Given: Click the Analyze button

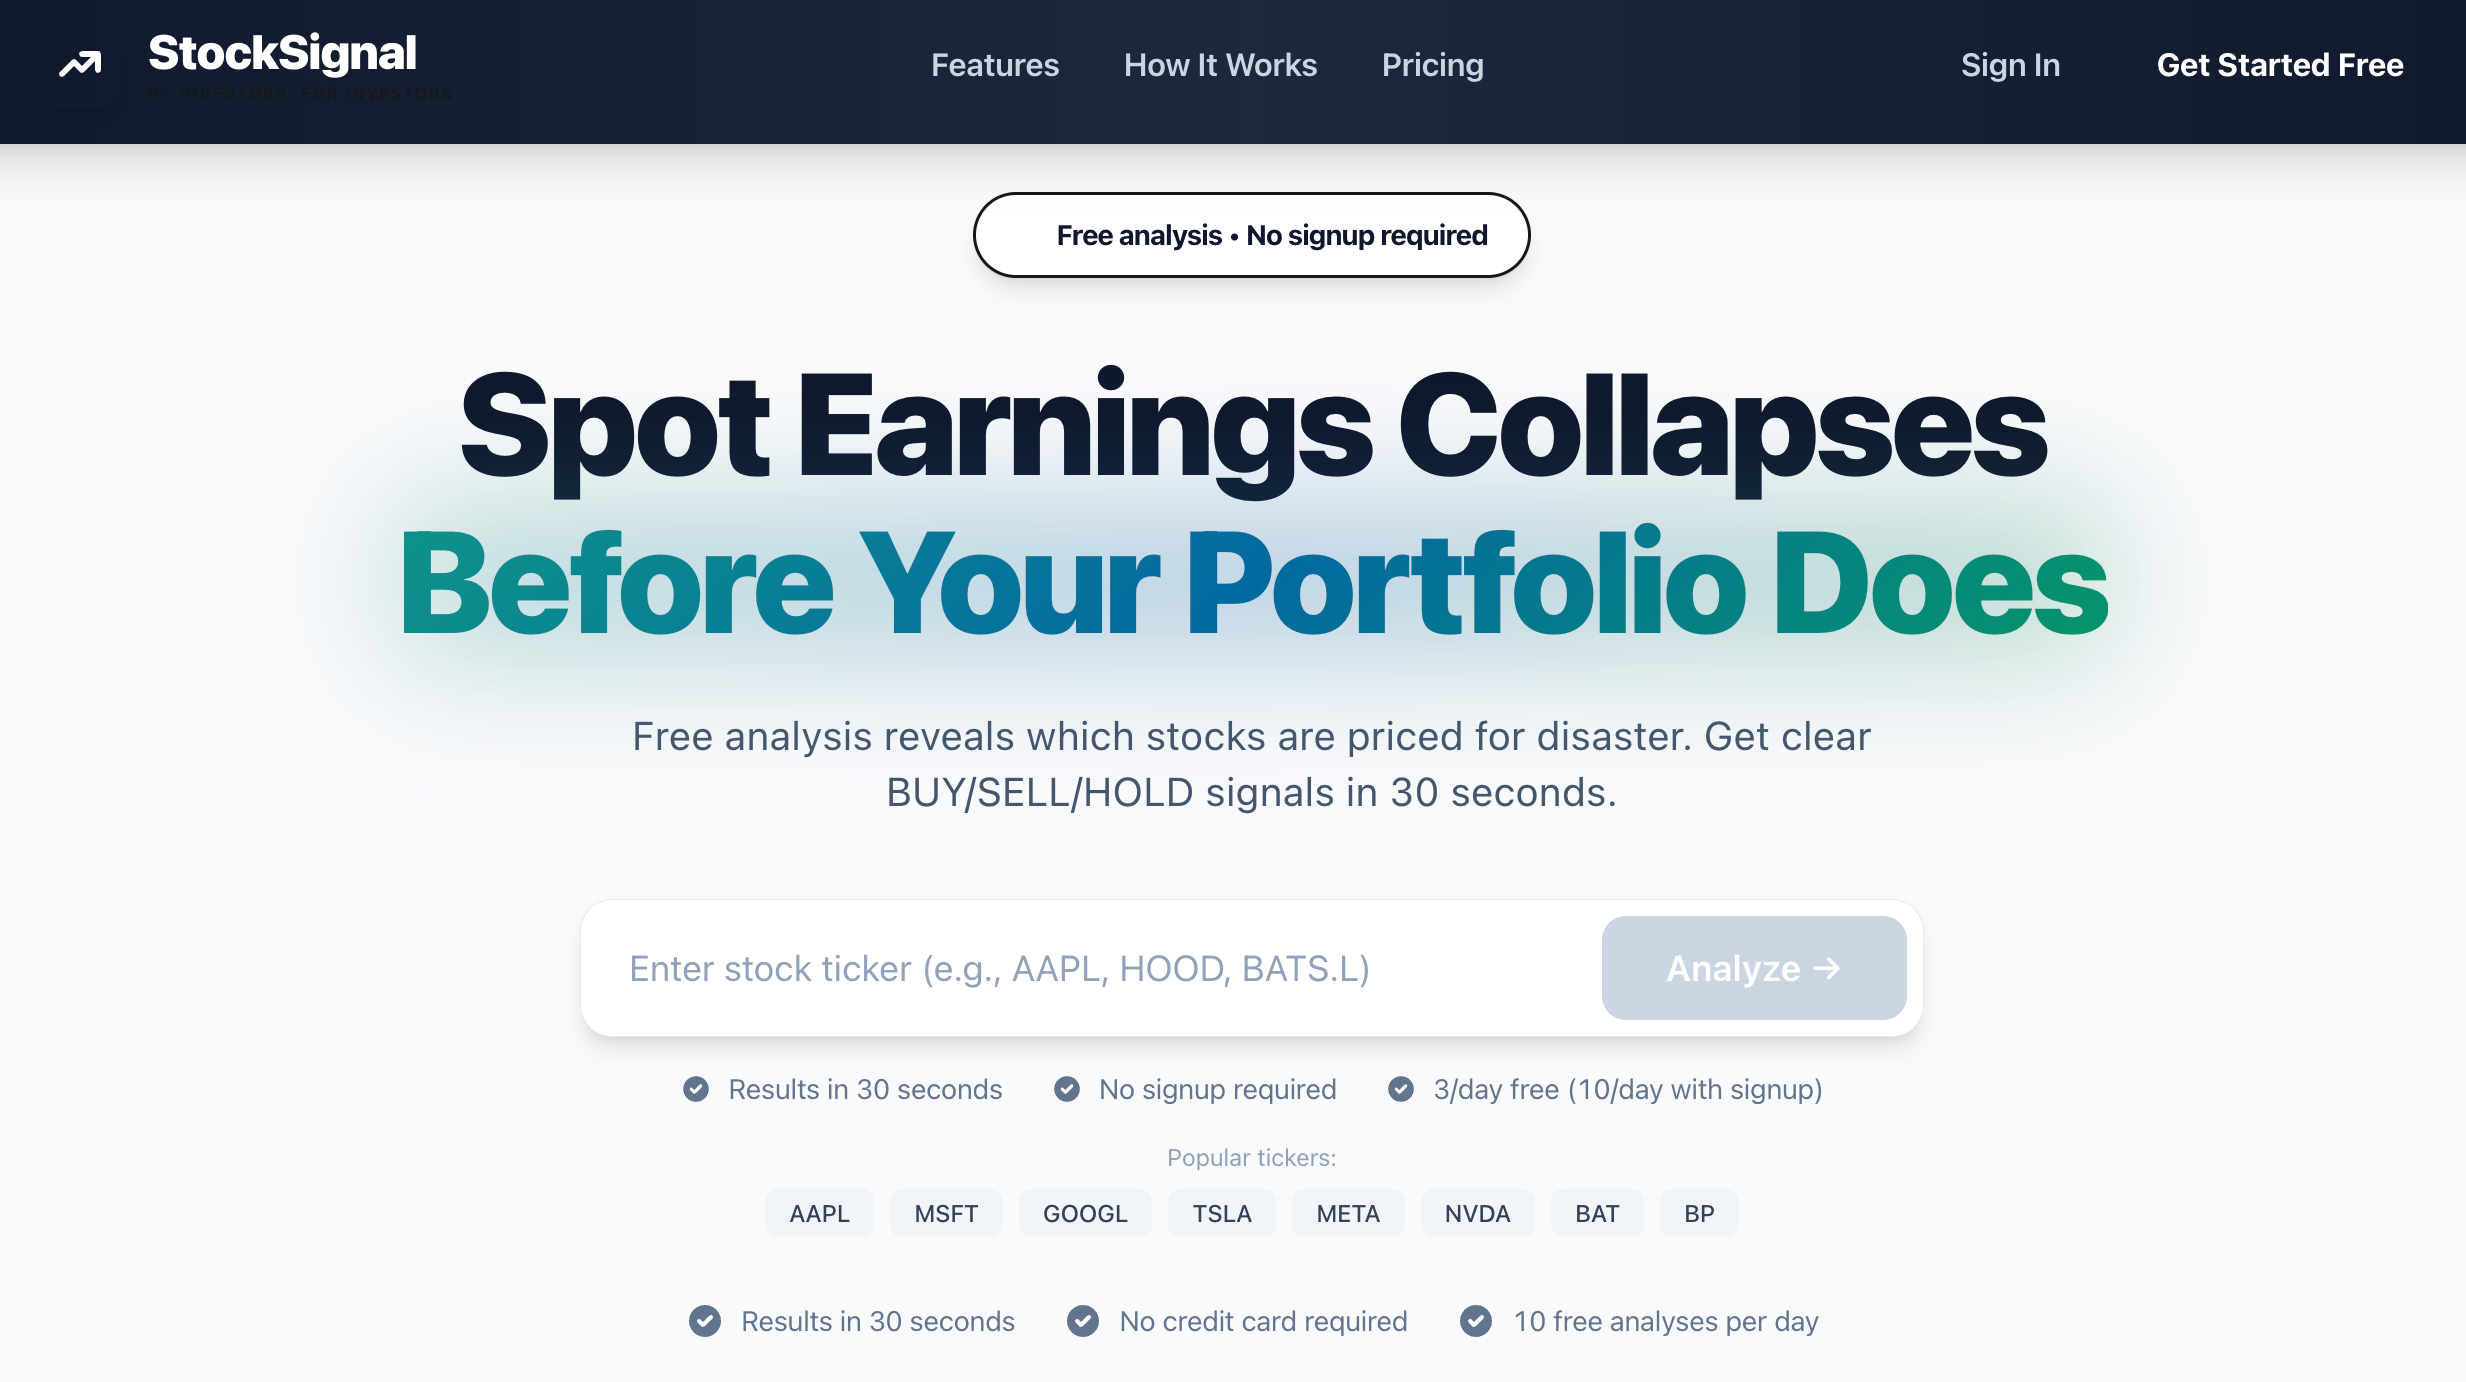Looking at the screenshot, I should 1753,968.
